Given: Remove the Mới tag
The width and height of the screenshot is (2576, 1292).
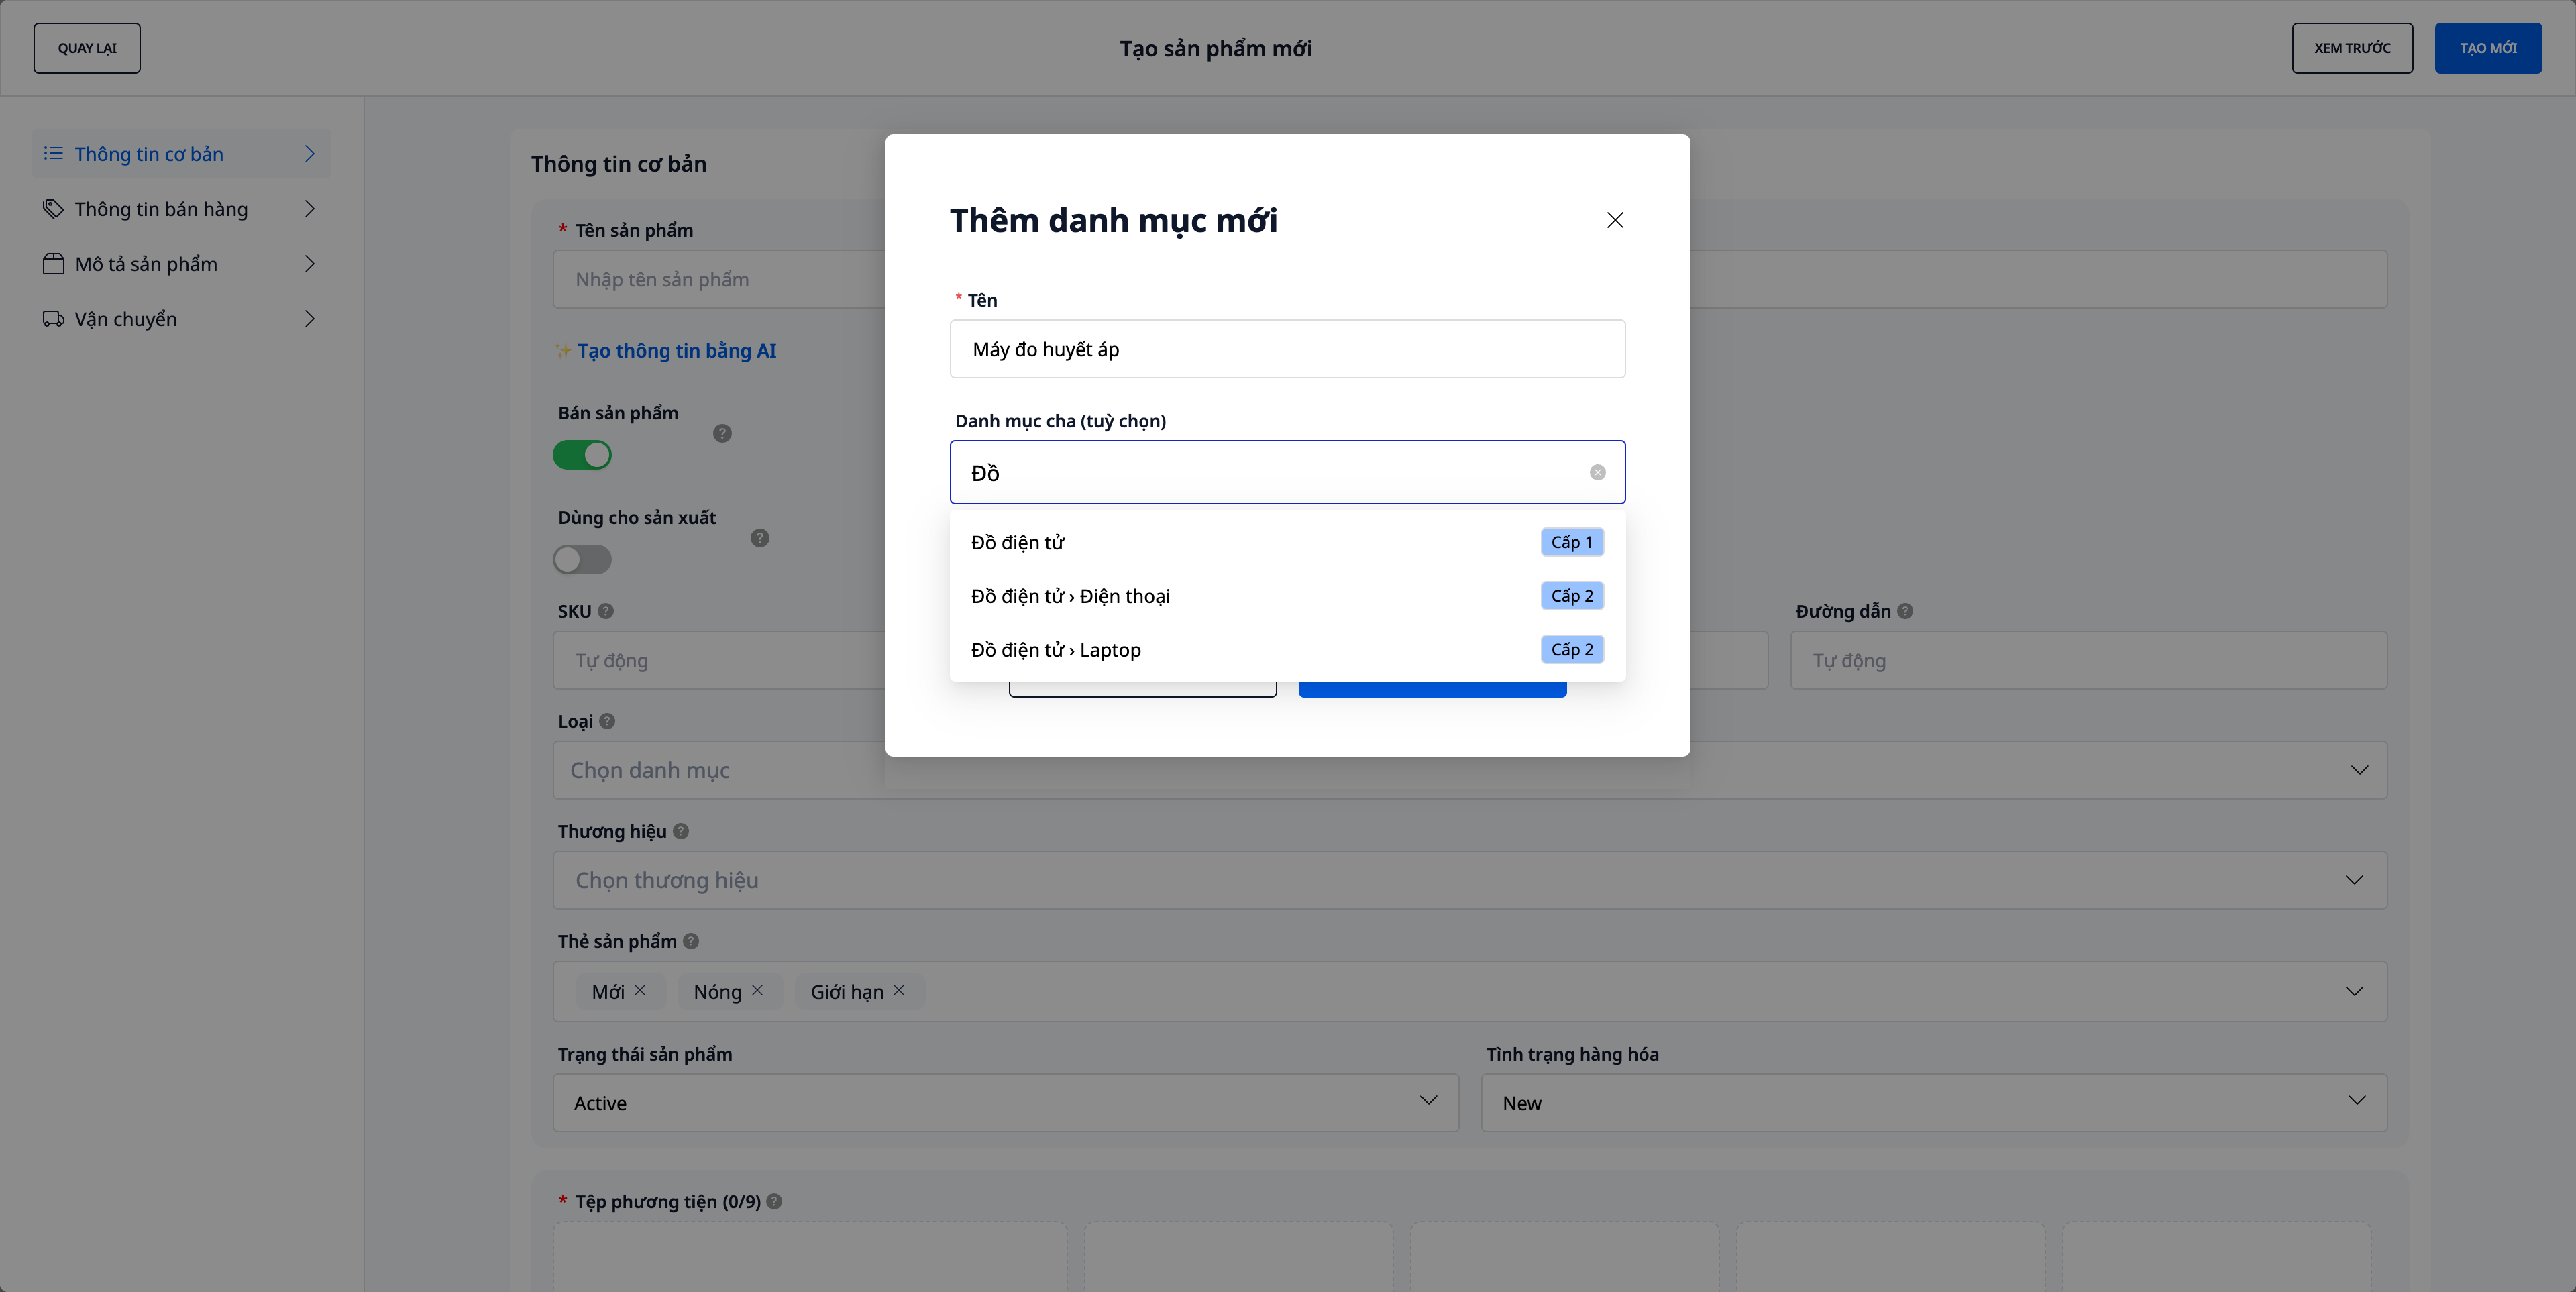Looking at the screenshot, I should point(640,990).
